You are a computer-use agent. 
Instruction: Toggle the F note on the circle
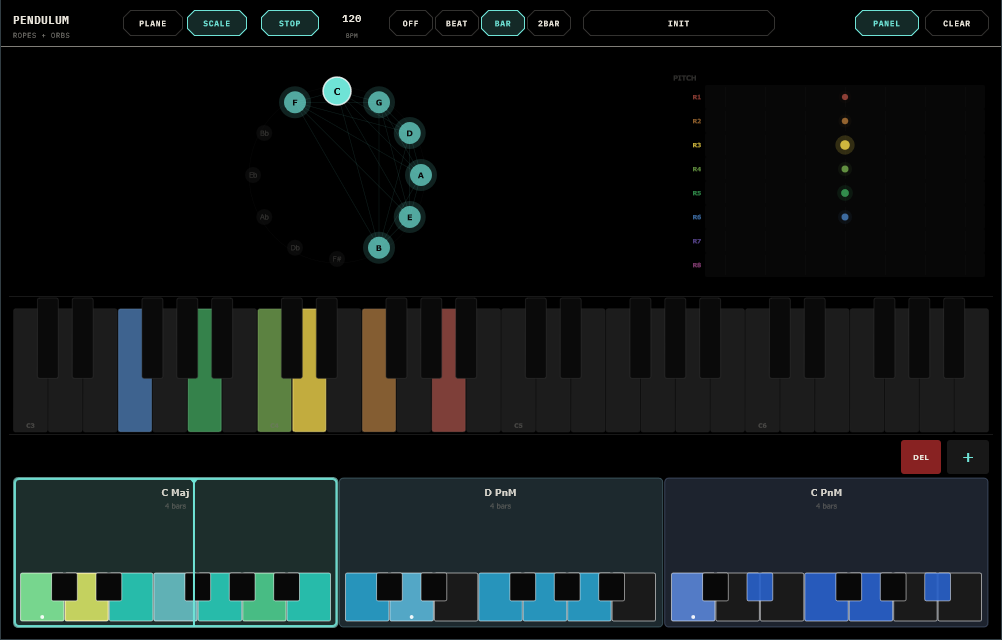coord(295,102)
